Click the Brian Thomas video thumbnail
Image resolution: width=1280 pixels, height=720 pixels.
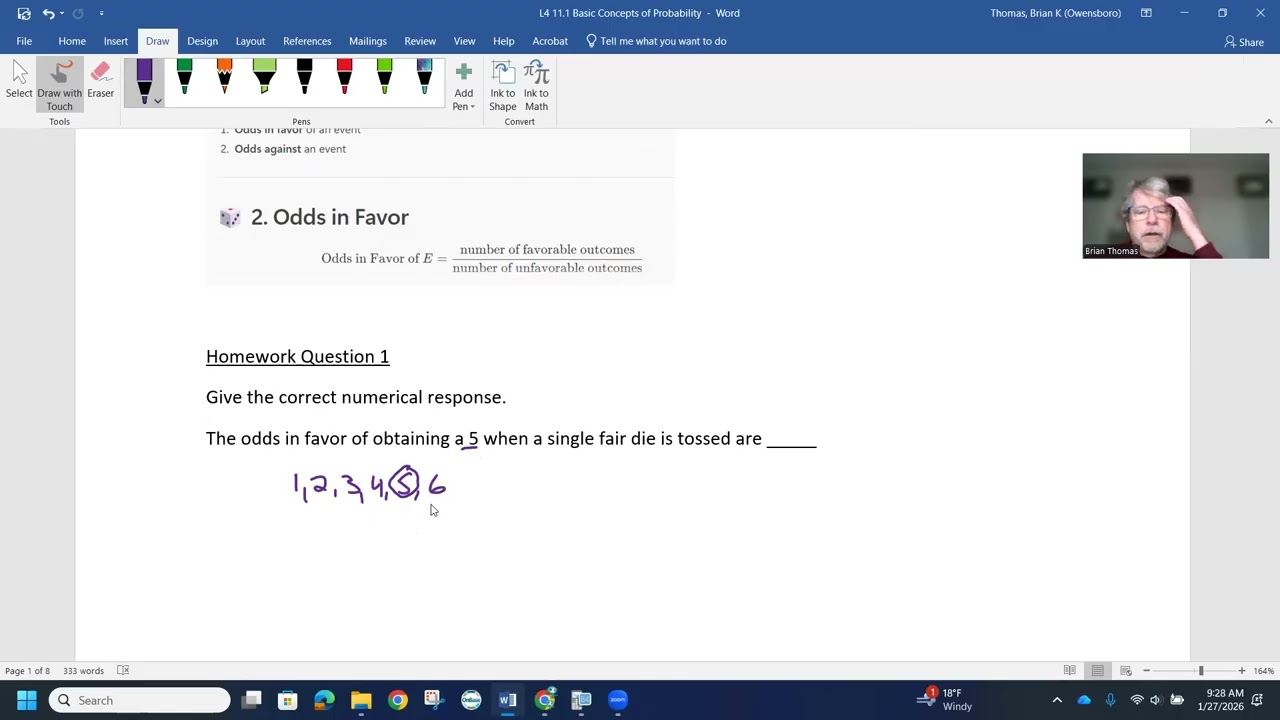point(1175,206)
